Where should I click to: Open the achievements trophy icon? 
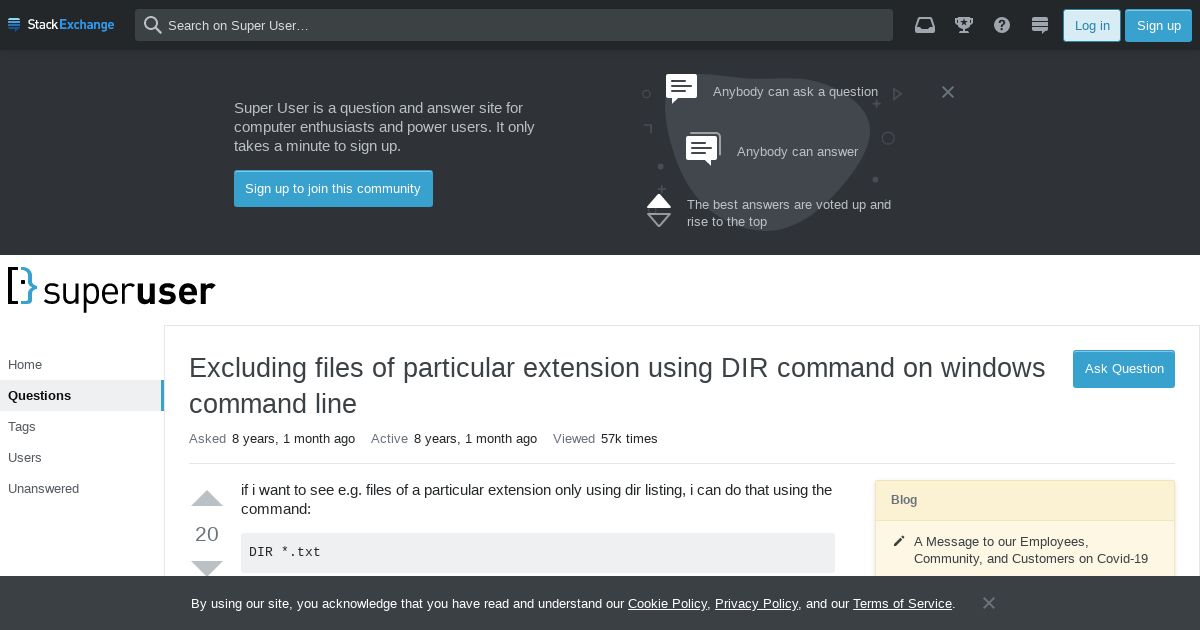click(x=964, y=25)
